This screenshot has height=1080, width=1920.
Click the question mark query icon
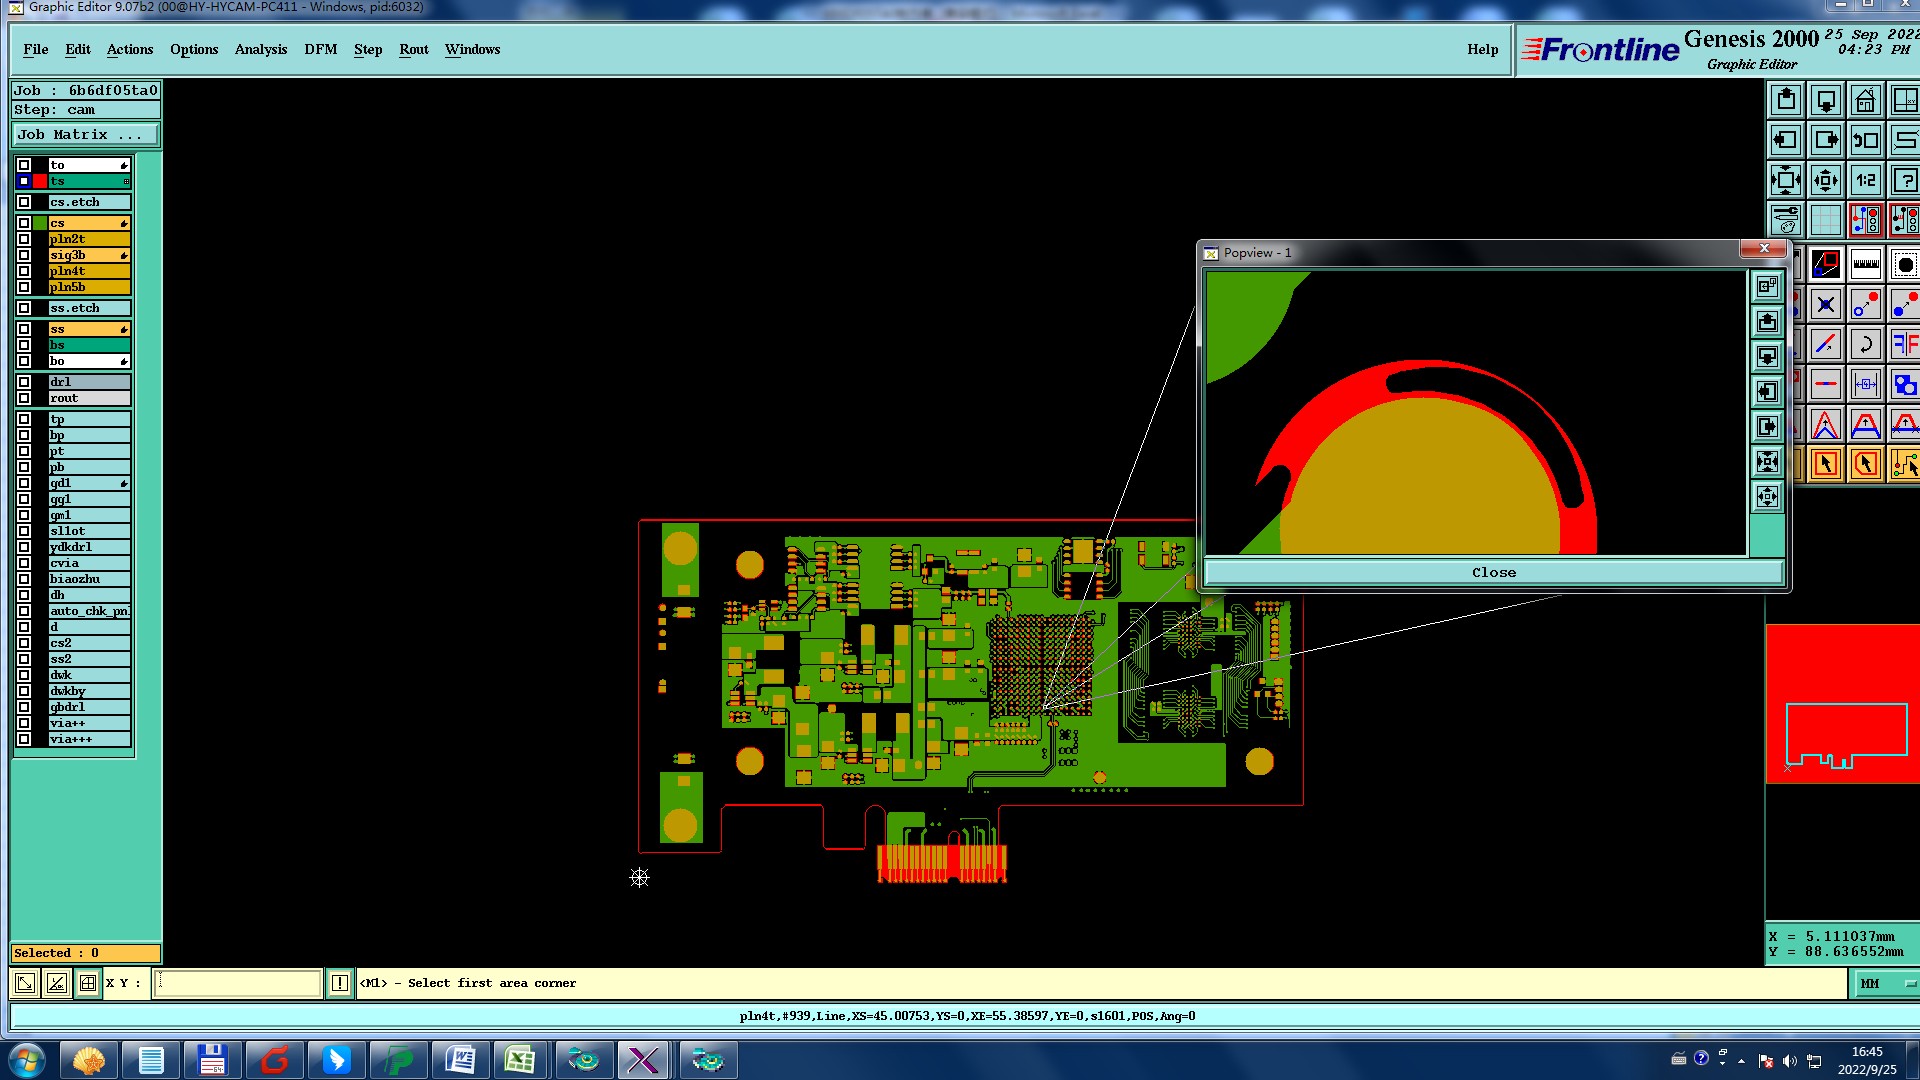pos(1905,181)
